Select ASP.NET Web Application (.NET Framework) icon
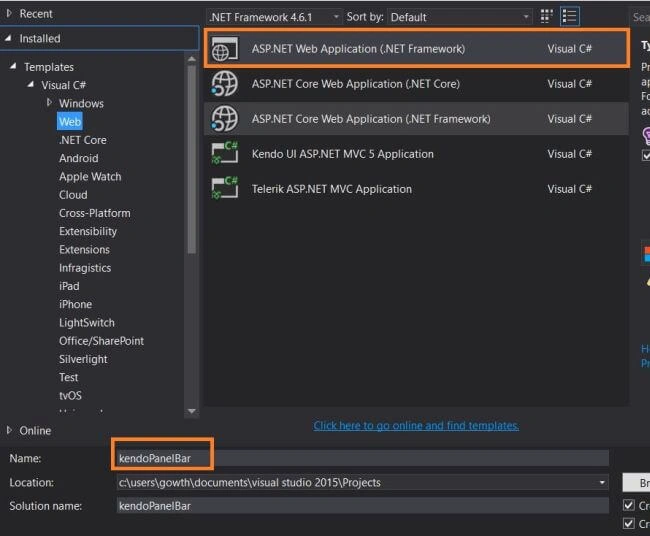This screenshot has width=650, height=536. pos(225,49)
